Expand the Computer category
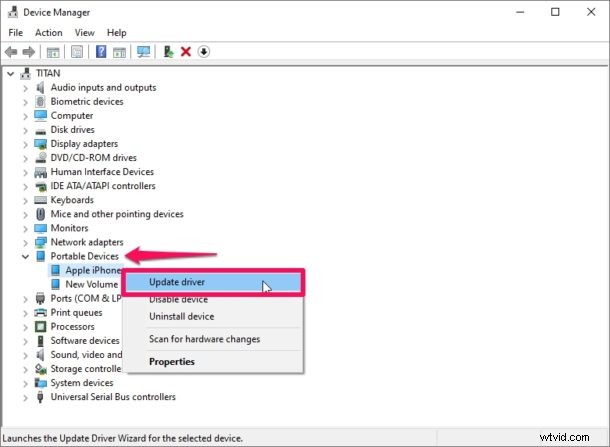 click(25, 116)
